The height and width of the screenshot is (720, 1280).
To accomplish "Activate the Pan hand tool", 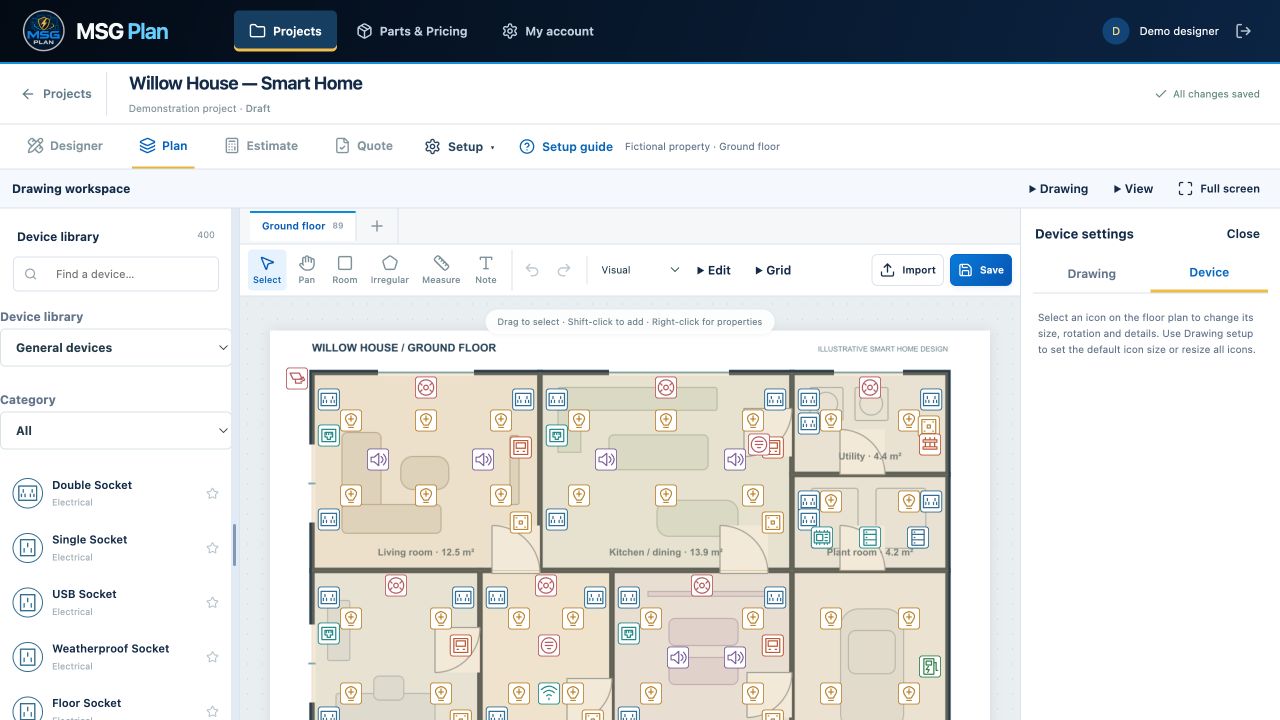I will tap(307, 269).
